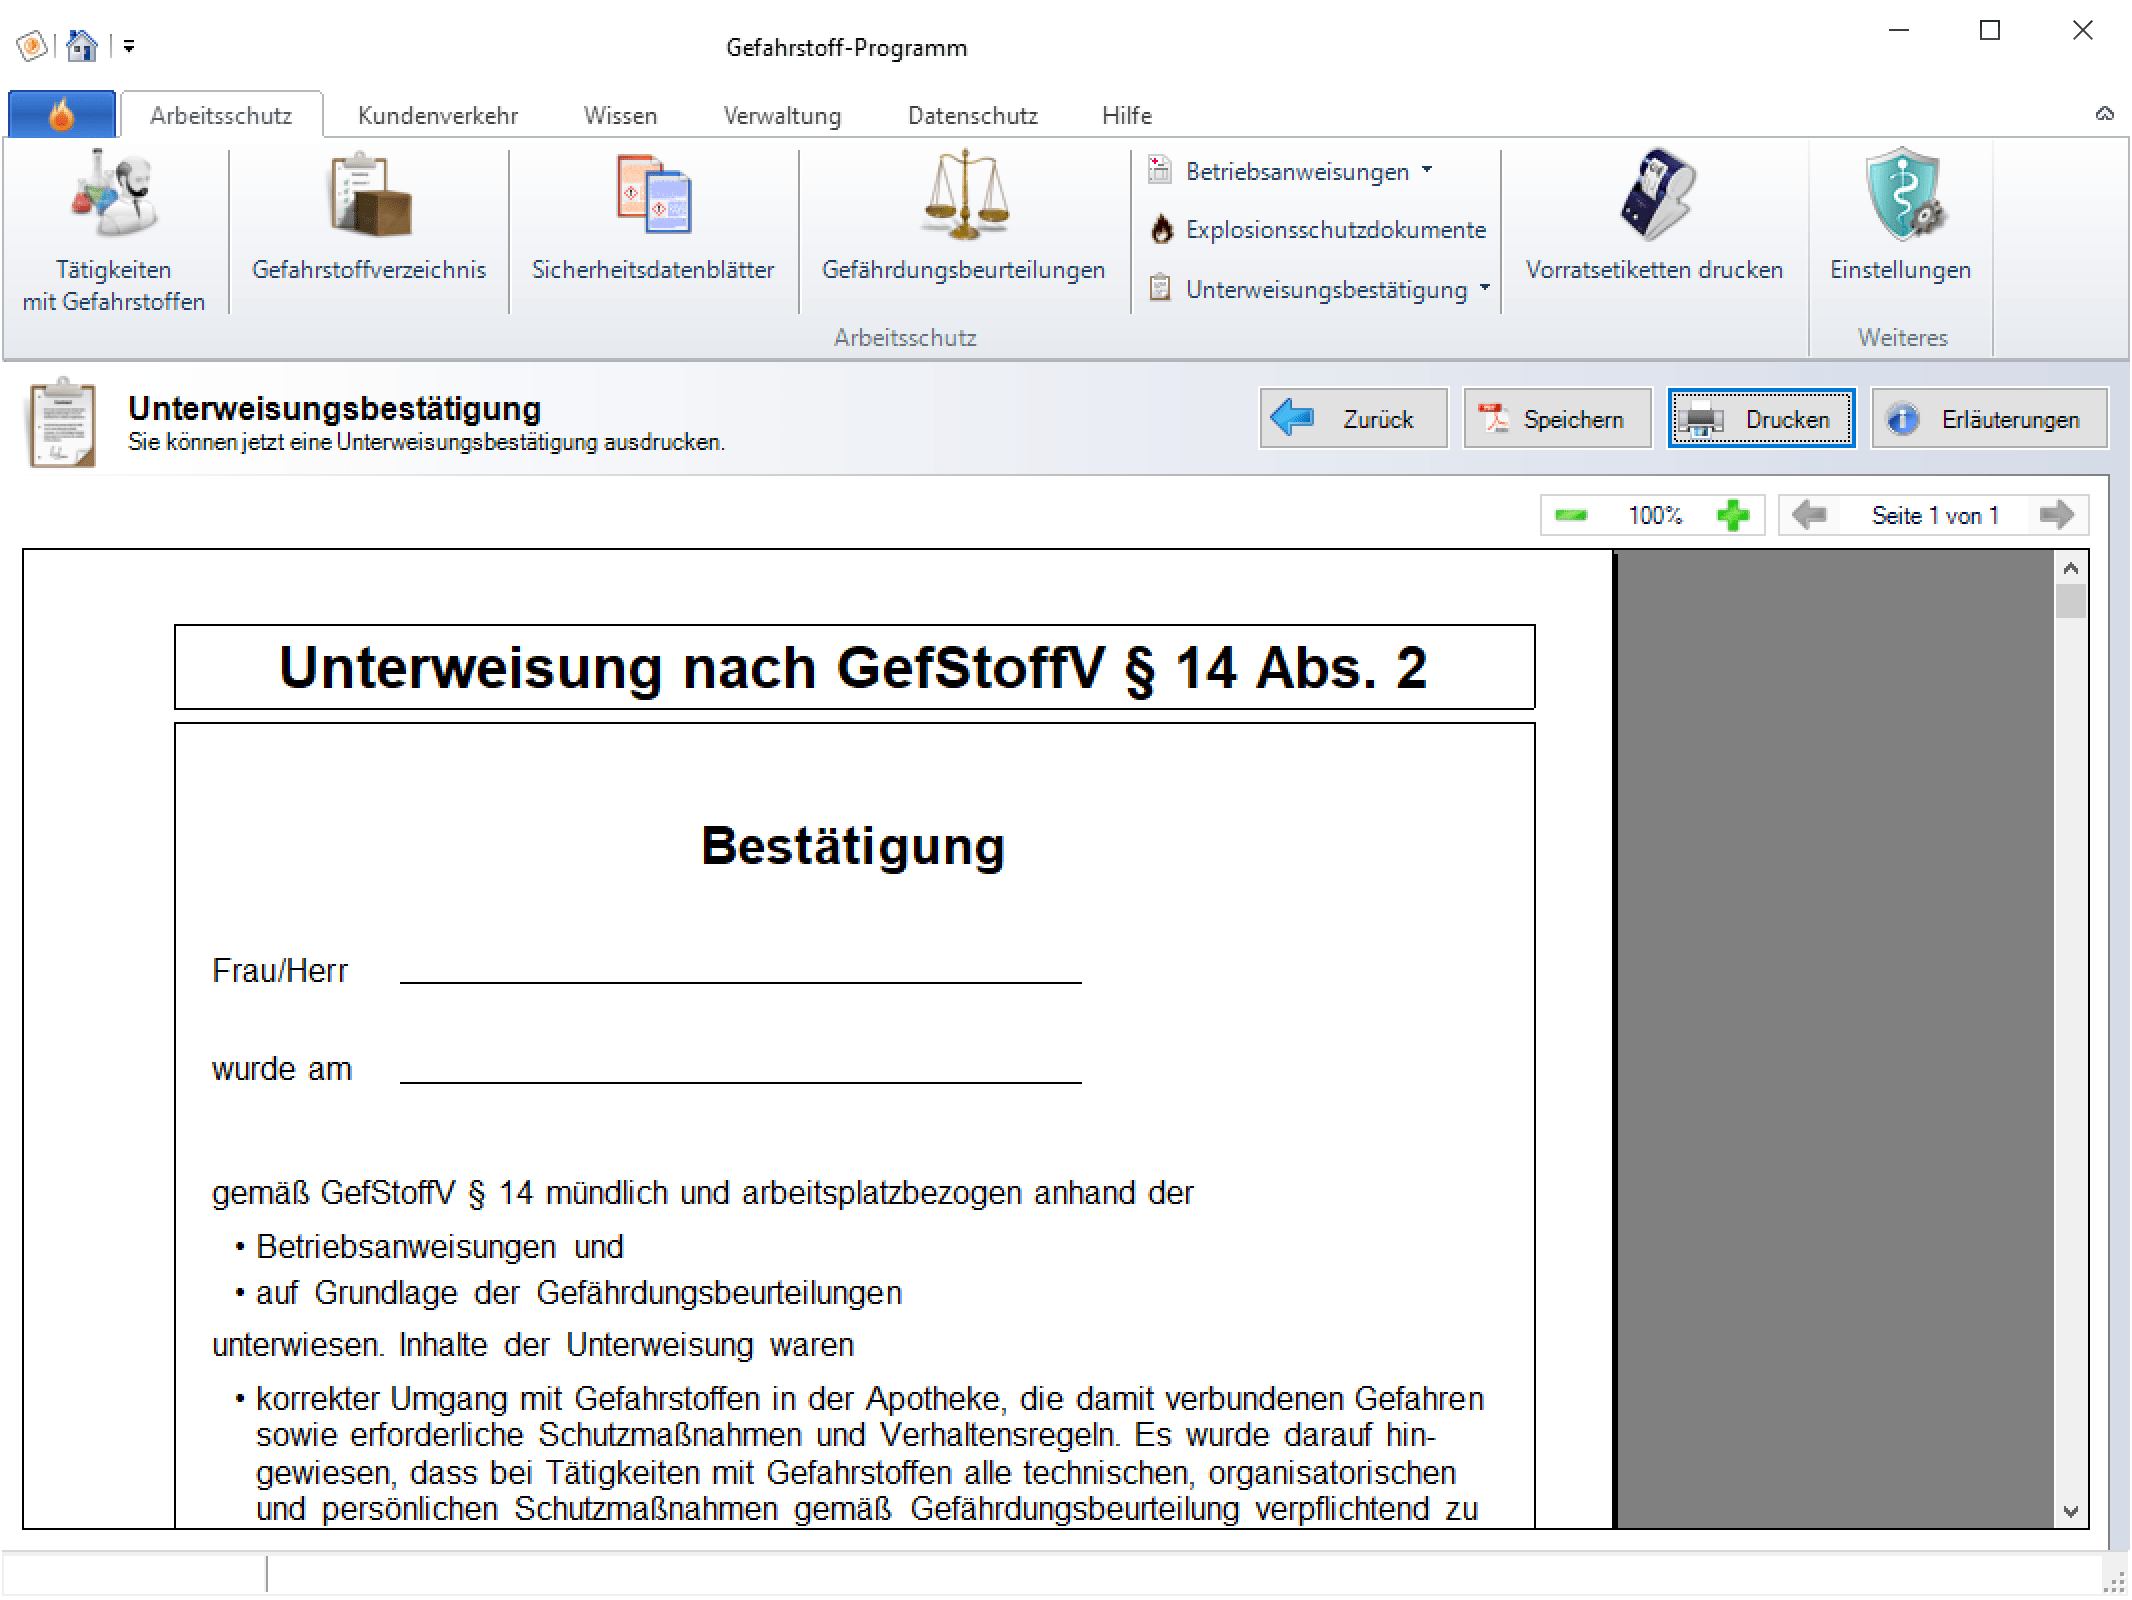Switch to the Kundenverkehr tab
2132x1600 pixels.
(438, 115)
